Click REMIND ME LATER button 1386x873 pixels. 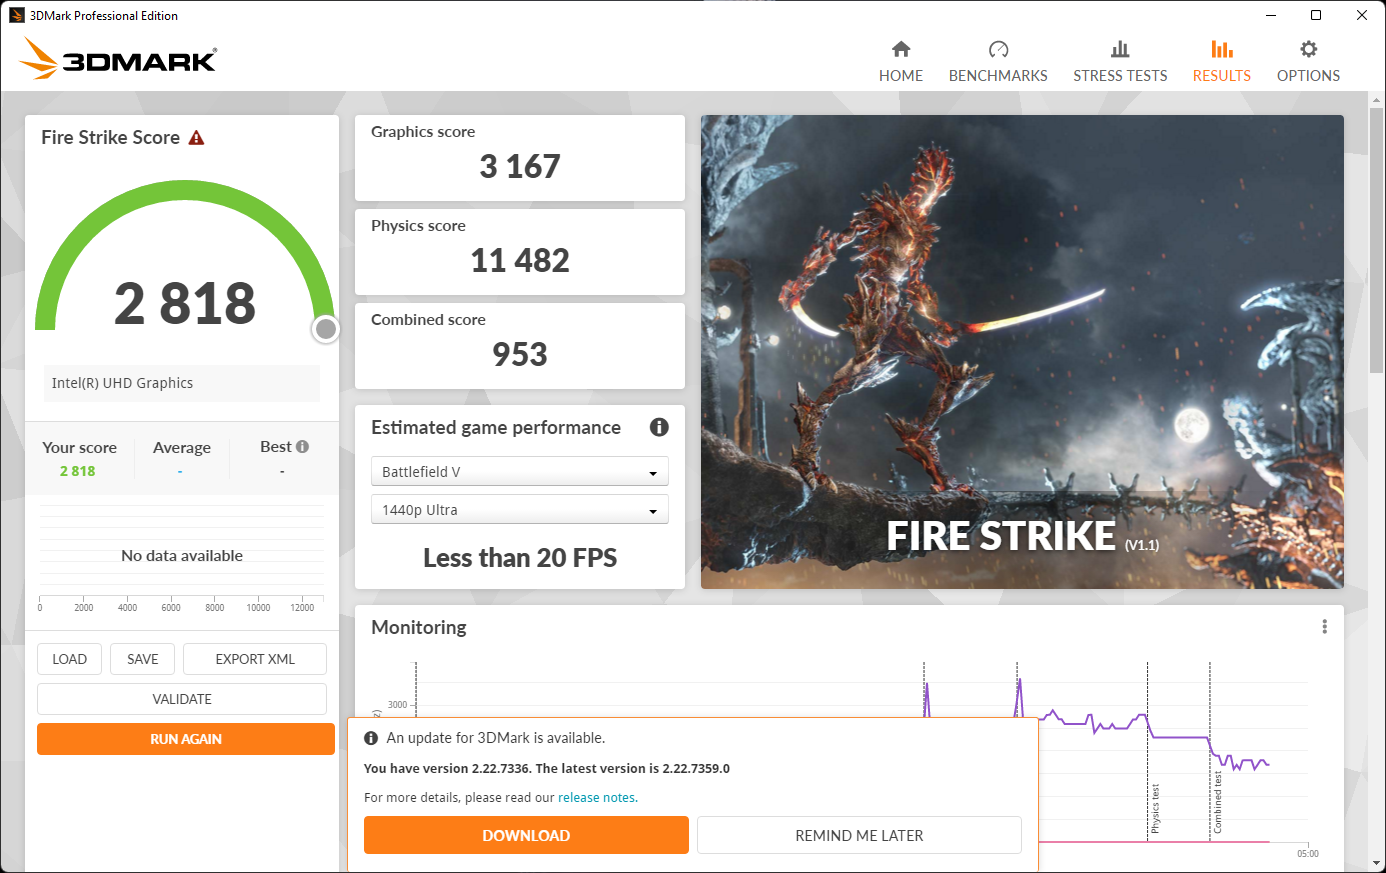859,835
